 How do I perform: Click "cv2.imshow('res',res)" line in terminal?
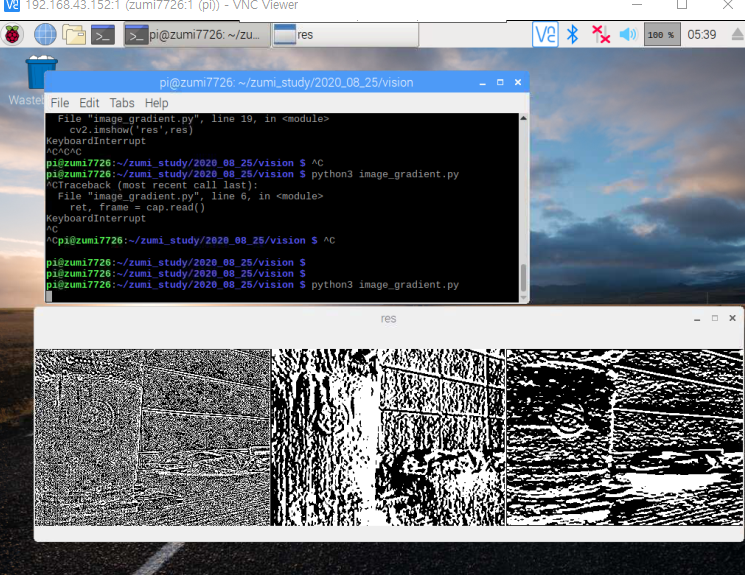pyautogui.click(x=131, y=130)
